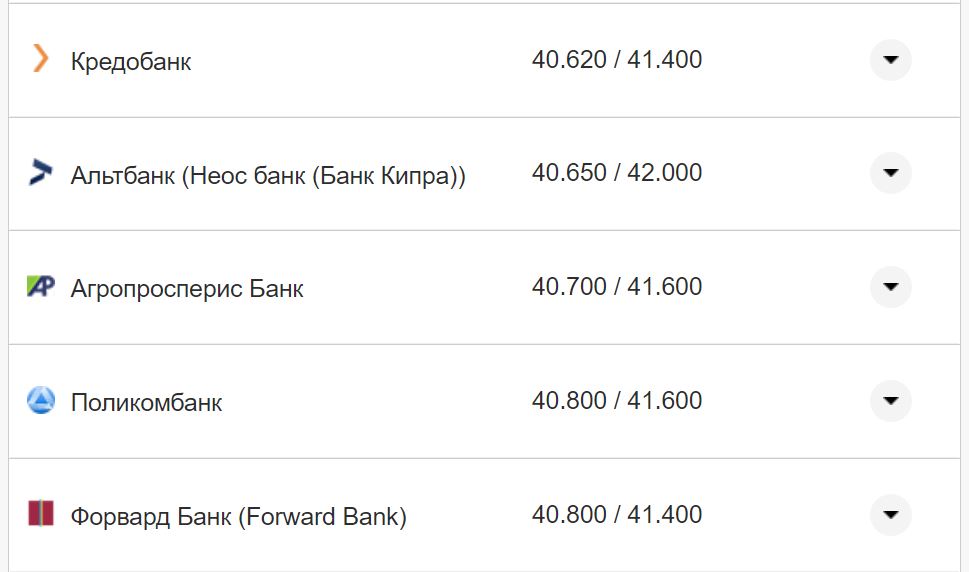The height and width of the screenshot is (572, 969).
Task: Open the Кредобанк bank name link
Action: 131,62
